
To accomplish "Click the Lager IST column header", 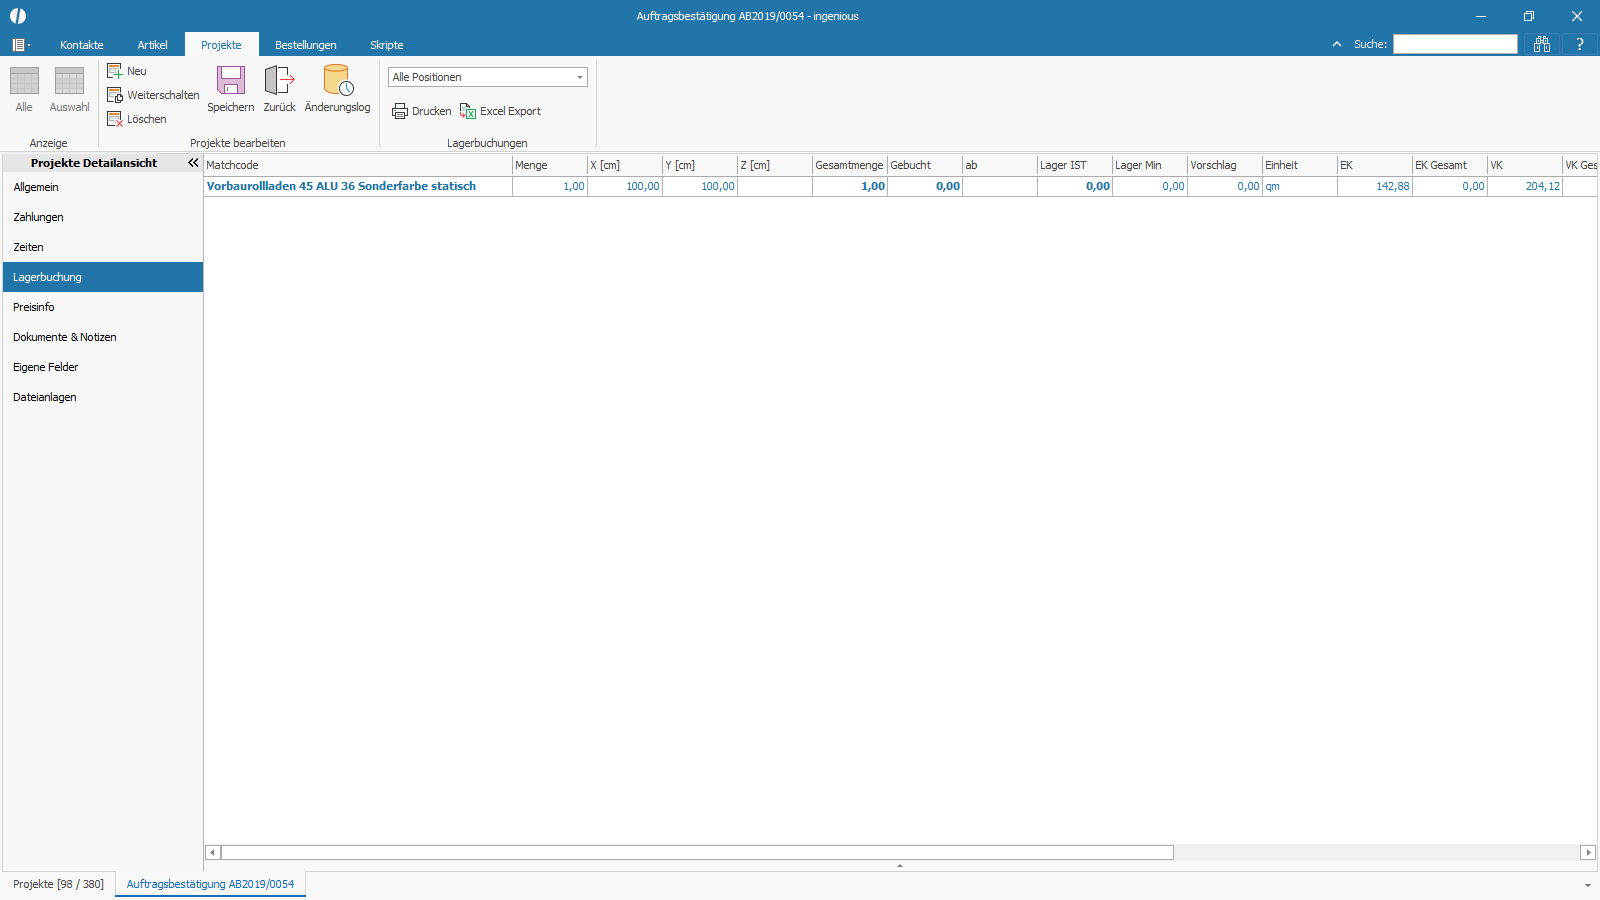I will pyautogui.click(x=1075, y=165).
